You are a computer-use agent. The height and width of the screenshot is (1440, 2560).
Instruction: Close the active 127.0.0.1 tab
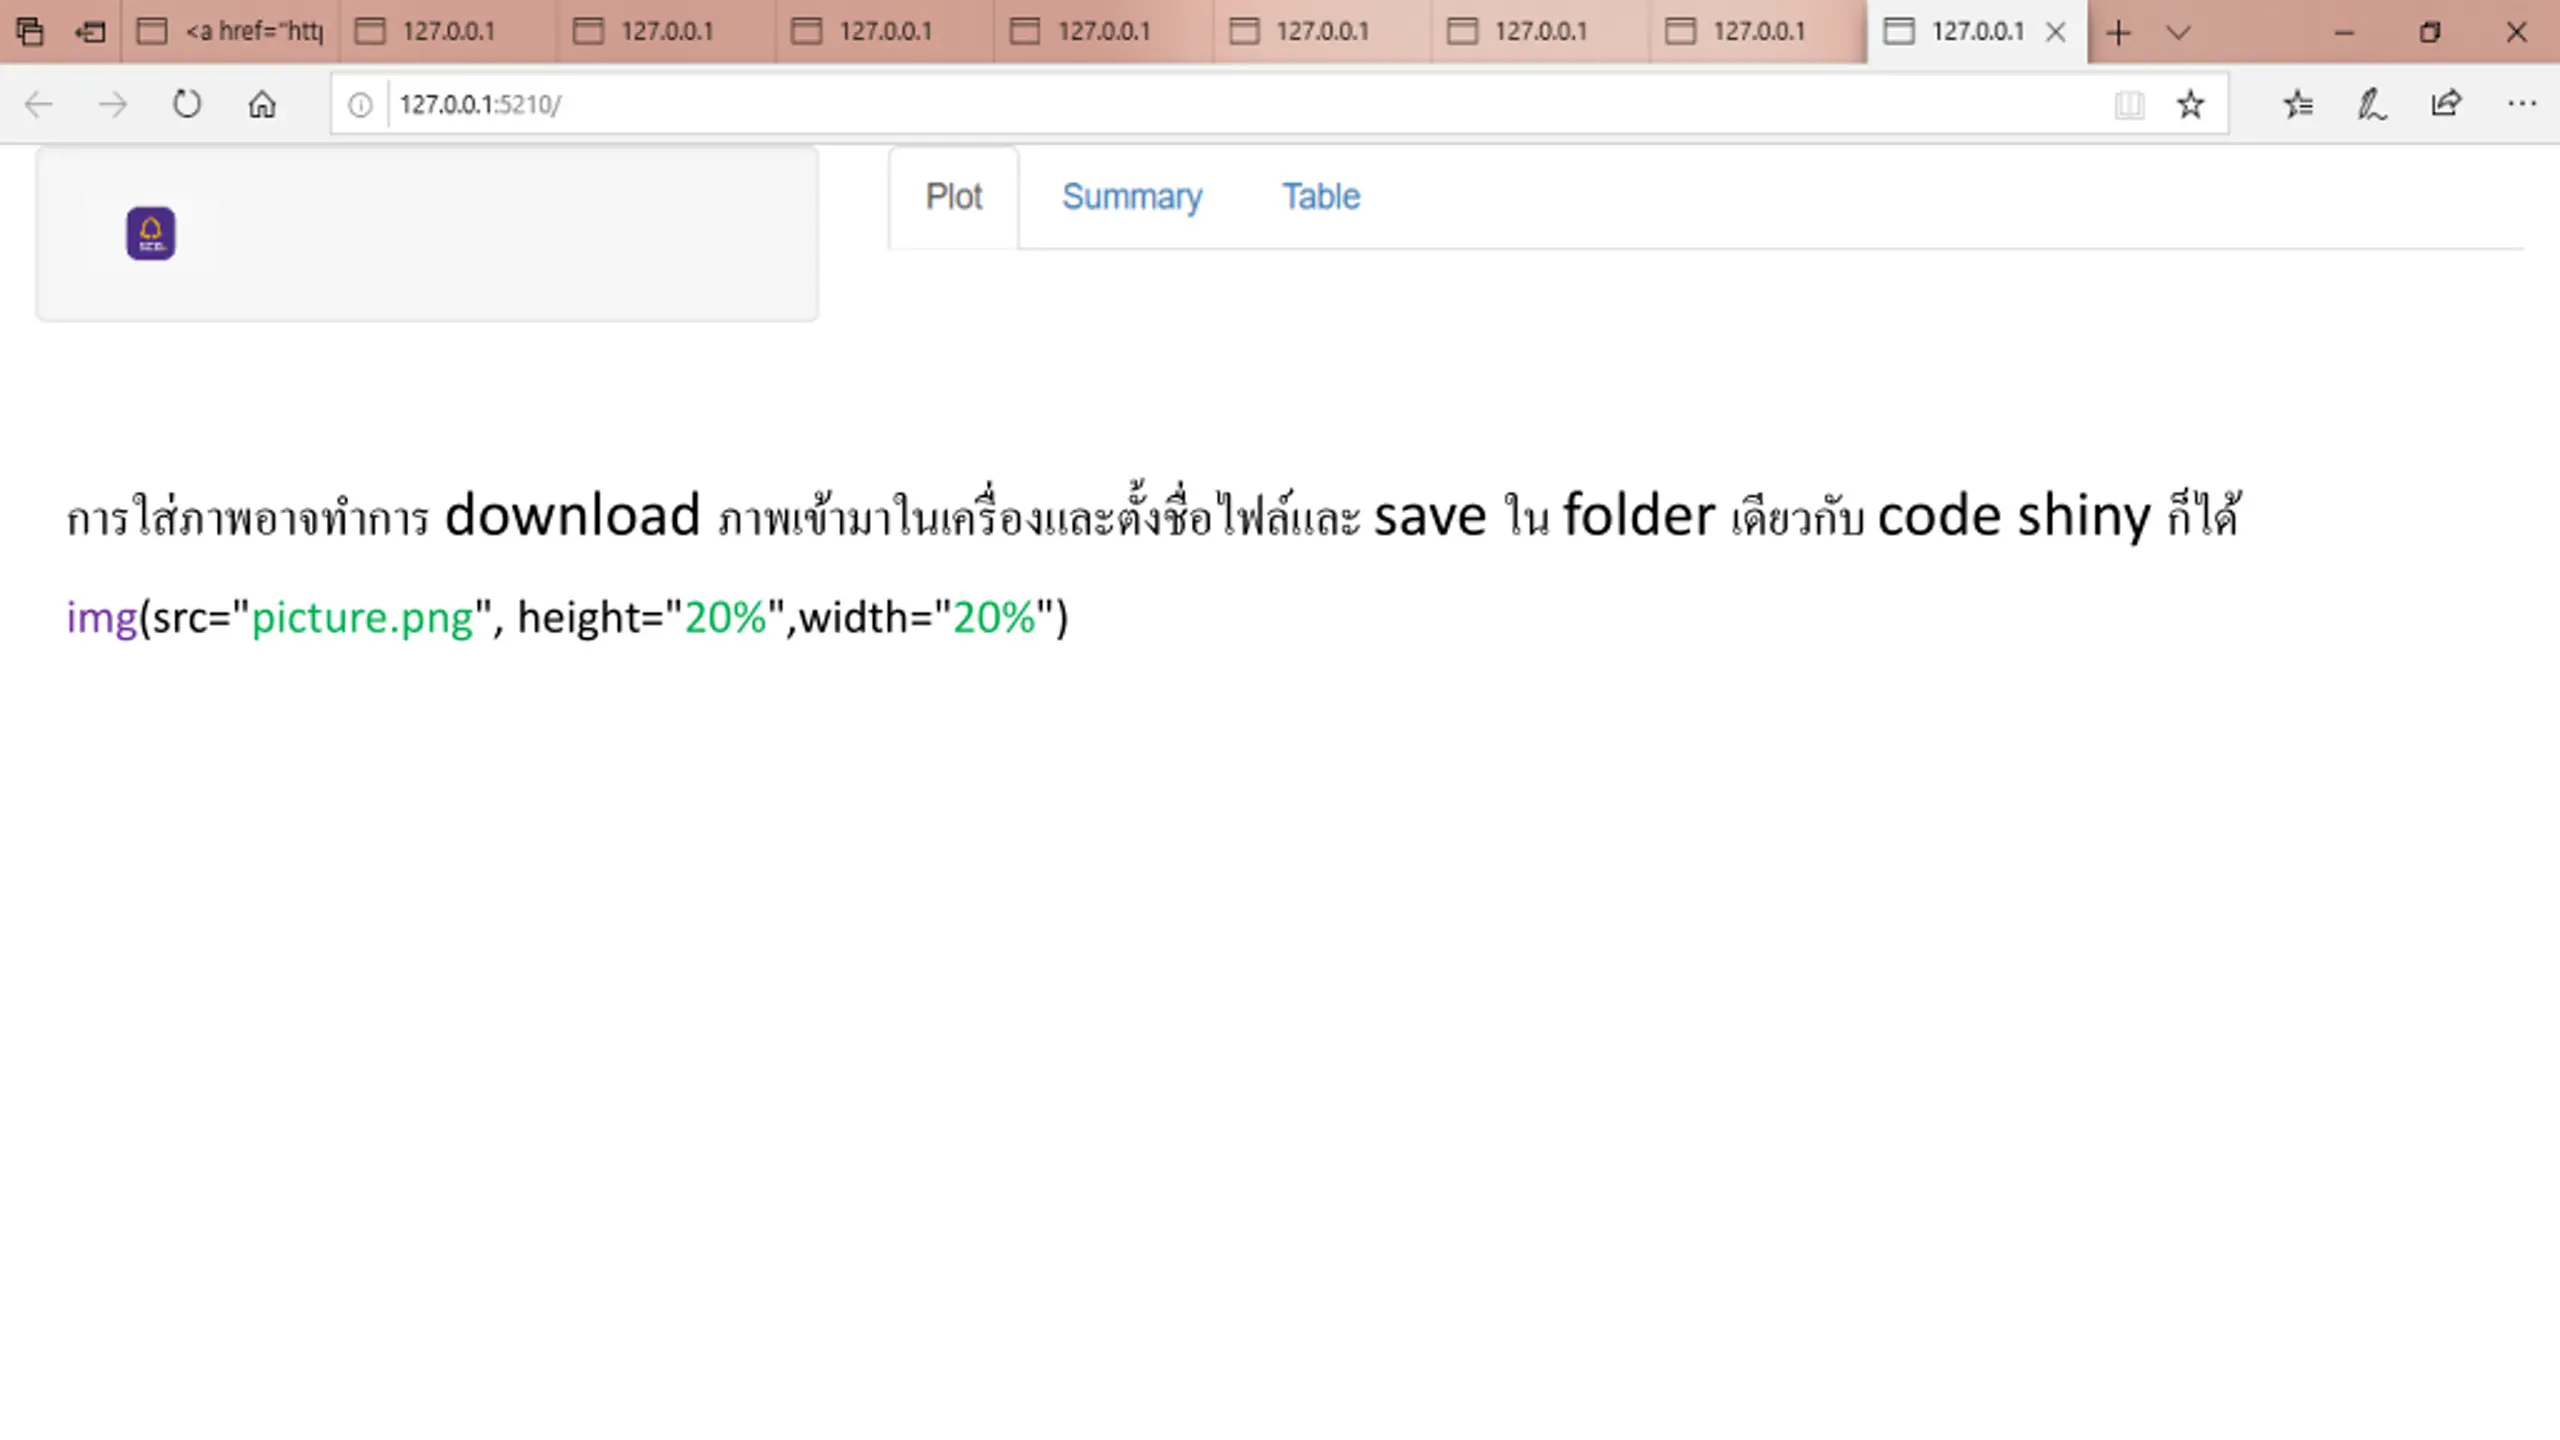click(x=2056, y=32)
